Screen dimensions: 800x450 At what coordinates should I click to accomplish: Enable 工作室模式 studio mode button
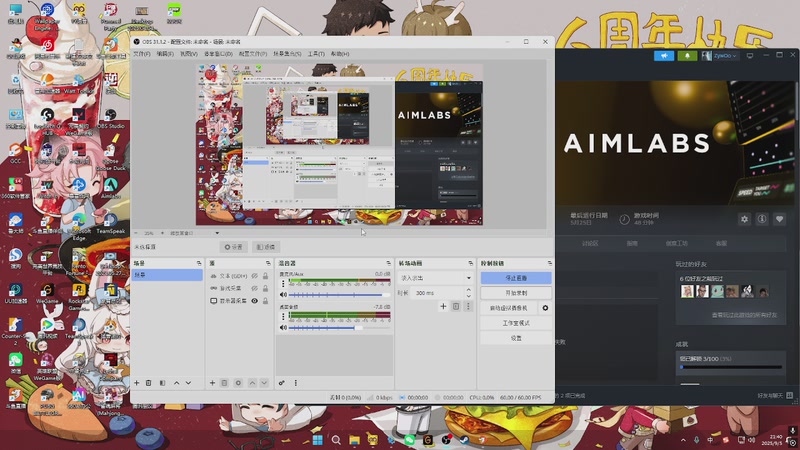pyautogui.click(x=516, y=323)
